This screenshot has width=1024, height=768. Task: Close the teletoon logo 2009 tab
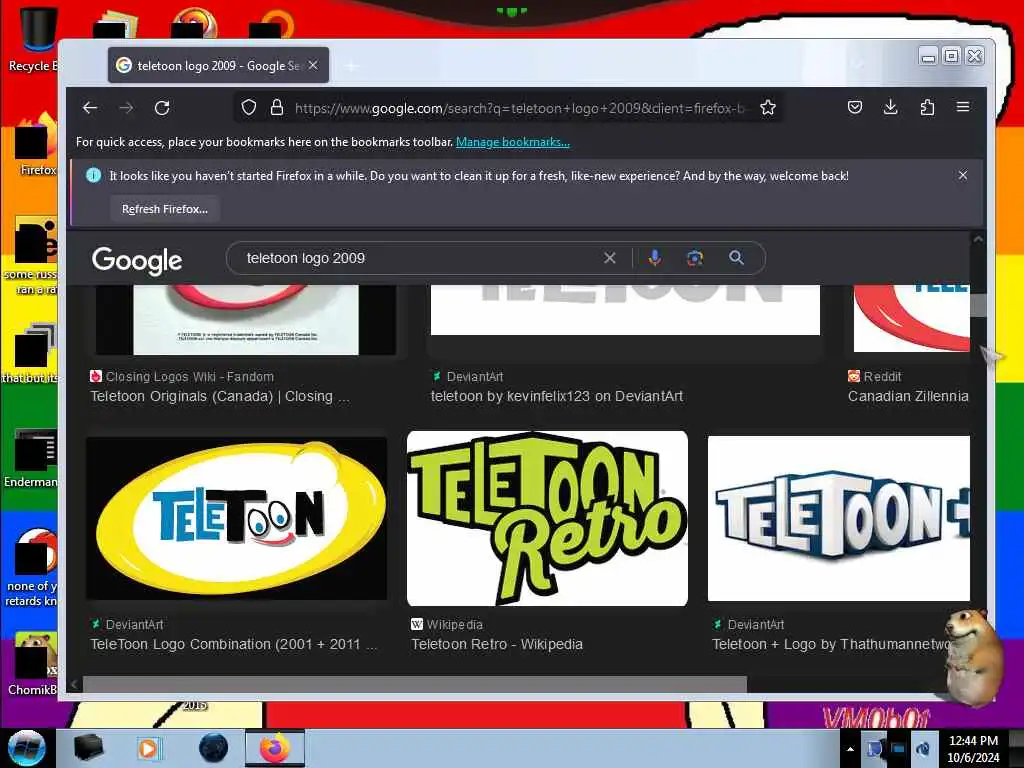pos(313,65)
